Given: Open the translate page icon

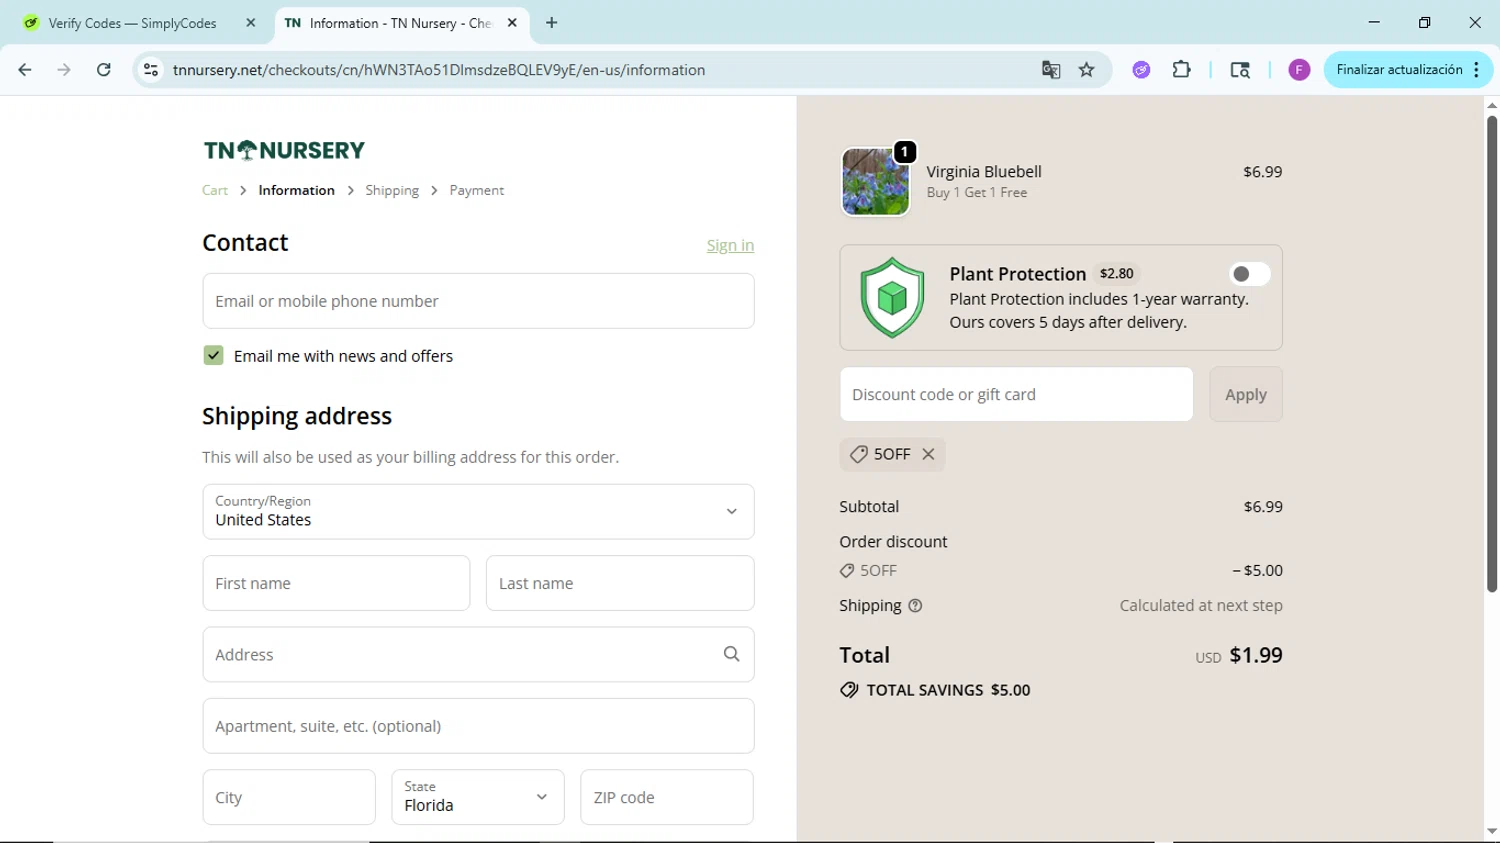Looking at the screenshot, I should 1051,70.
